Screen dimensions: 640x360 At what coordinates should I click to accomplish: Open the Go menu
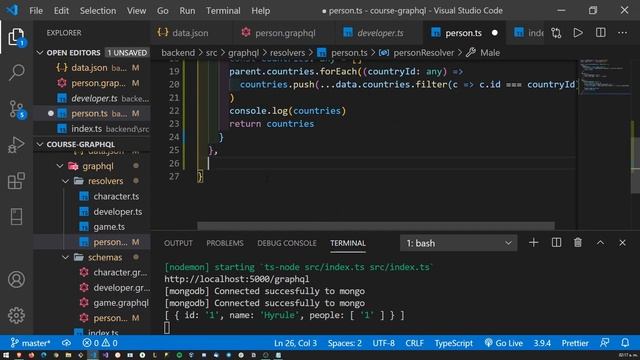[x=162, y=11]
